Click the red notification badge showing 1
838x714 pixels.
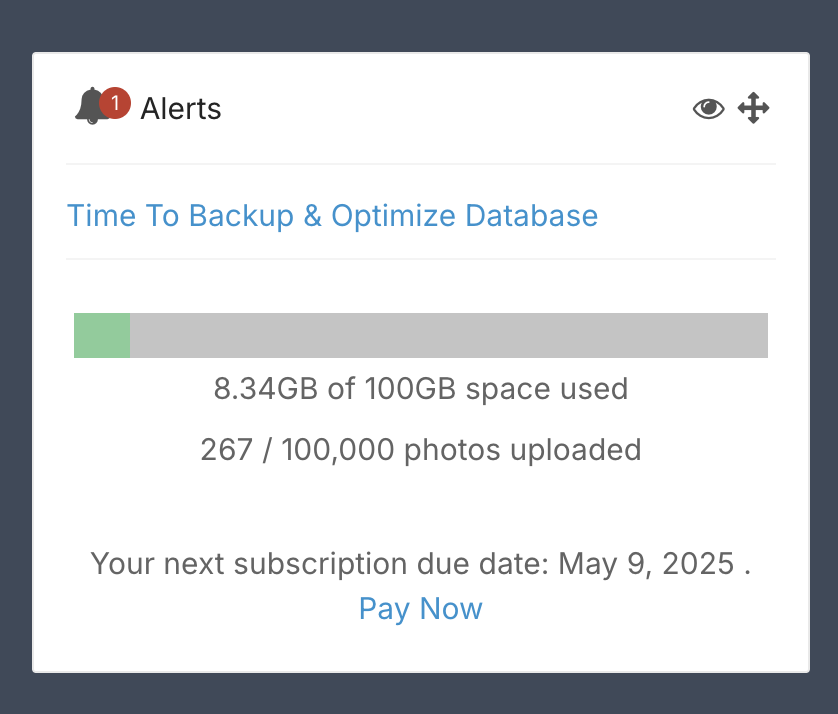[x=115, y=103]
